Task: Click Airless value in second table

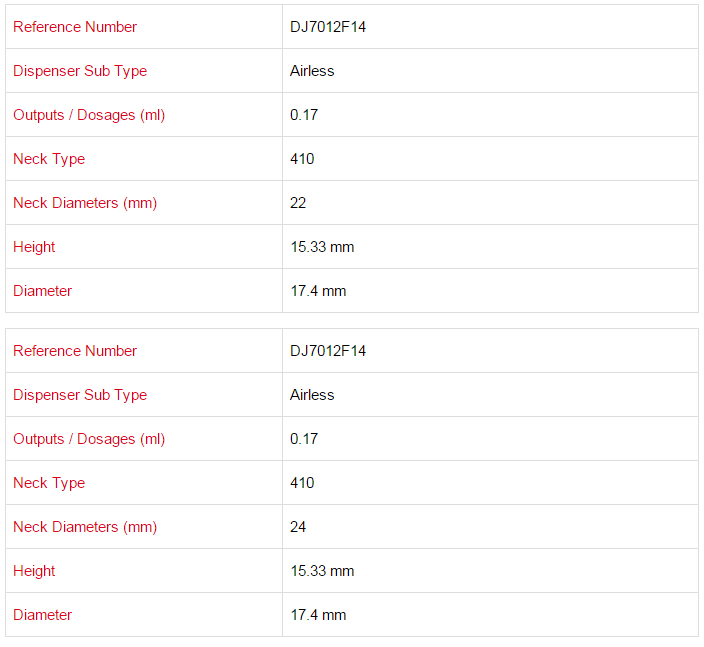Action: click(312, 395)
